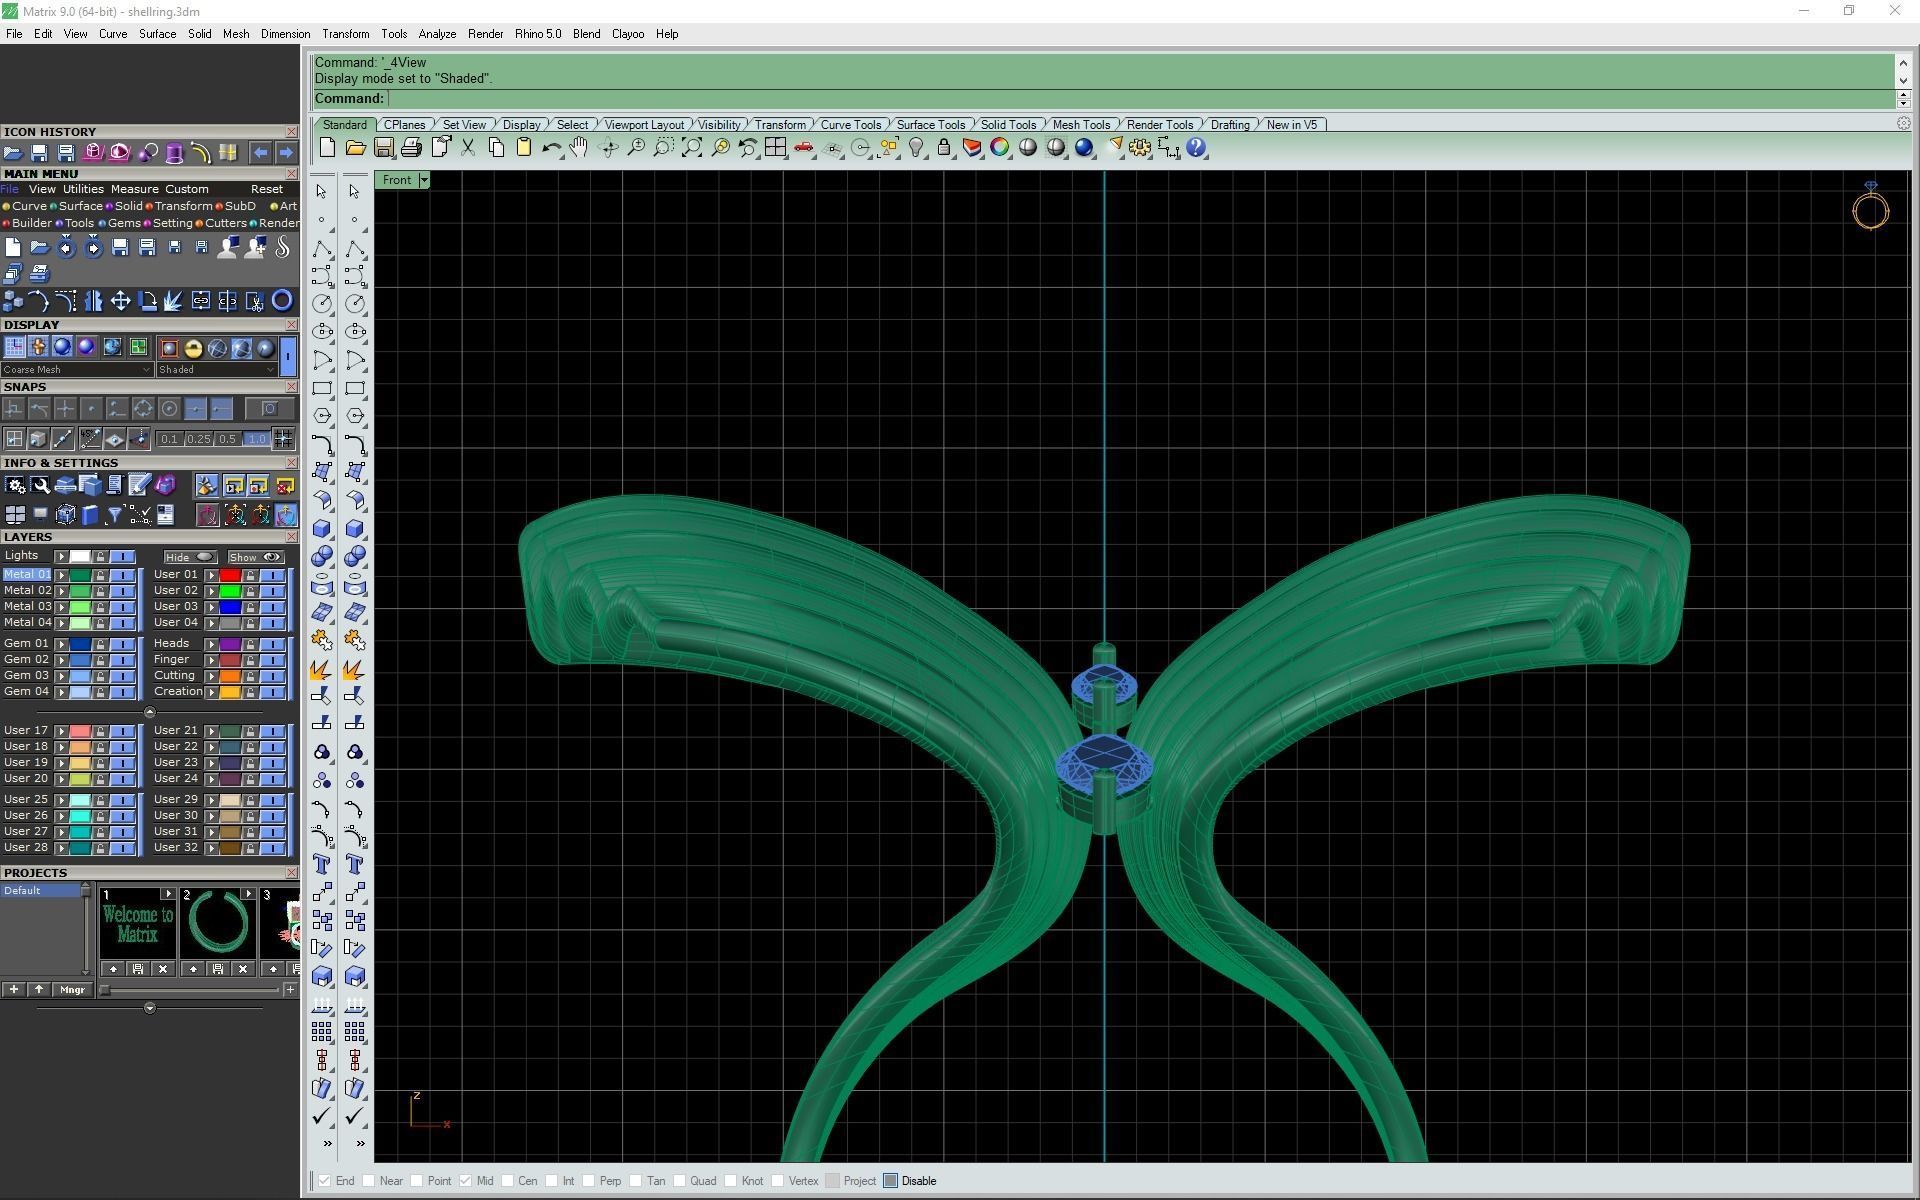Enable the Near object snap checkbox
The image size is (1920, 1200).
(369, 1181)
